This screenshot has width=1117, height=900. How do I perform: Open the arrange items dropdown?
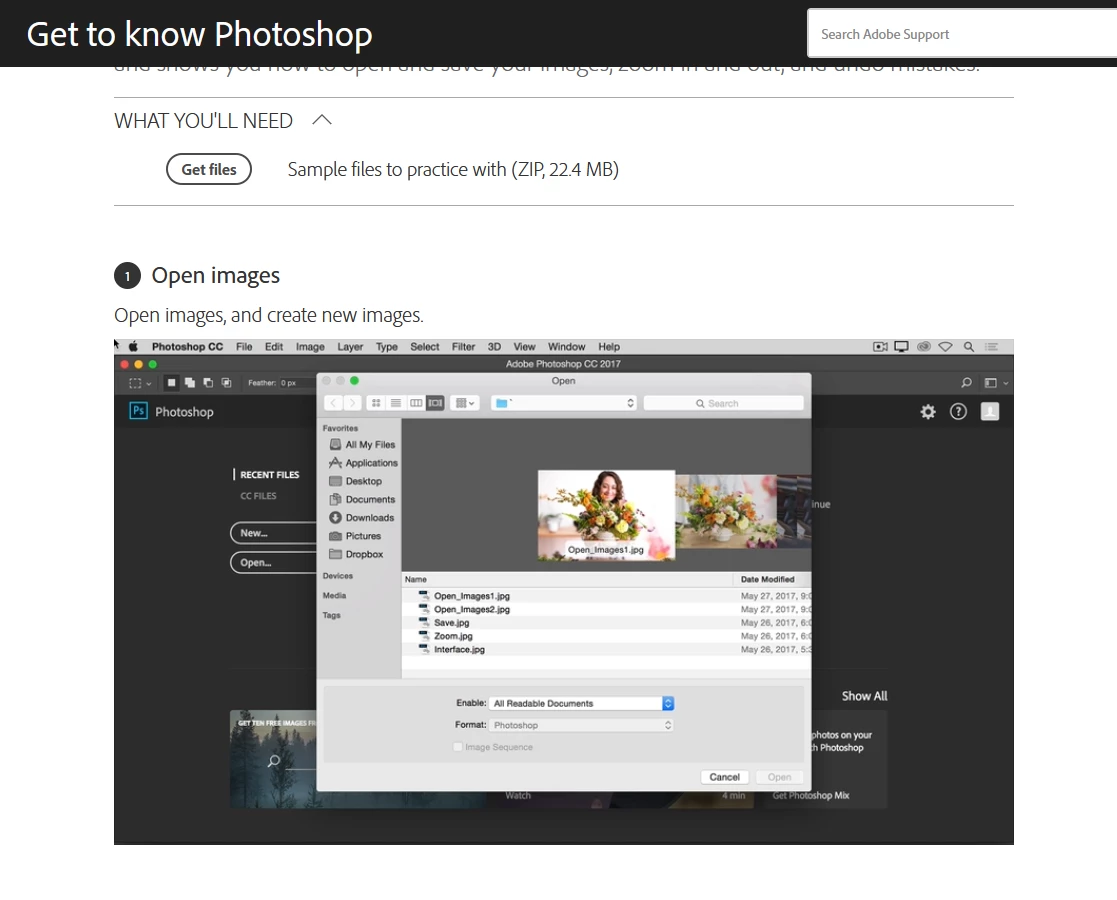(x=464, y=403)
